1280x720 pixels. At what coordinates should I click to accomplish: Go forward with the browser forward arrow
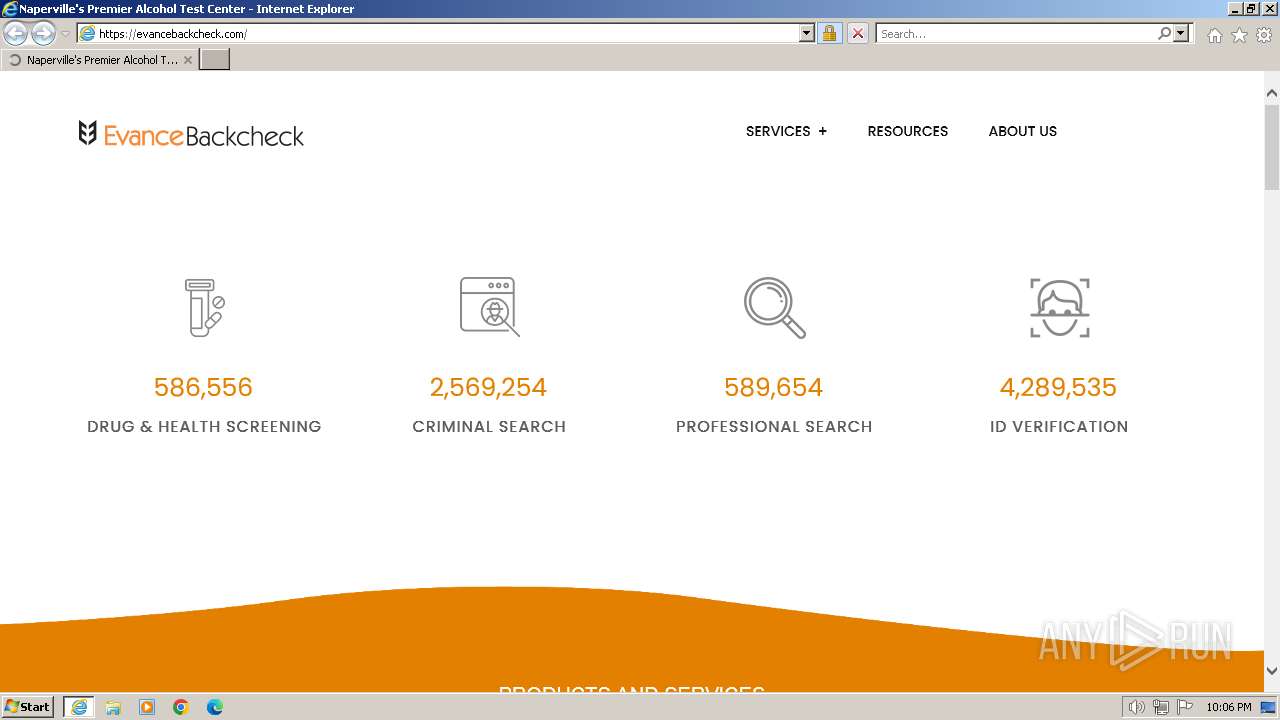click(43, 34)
